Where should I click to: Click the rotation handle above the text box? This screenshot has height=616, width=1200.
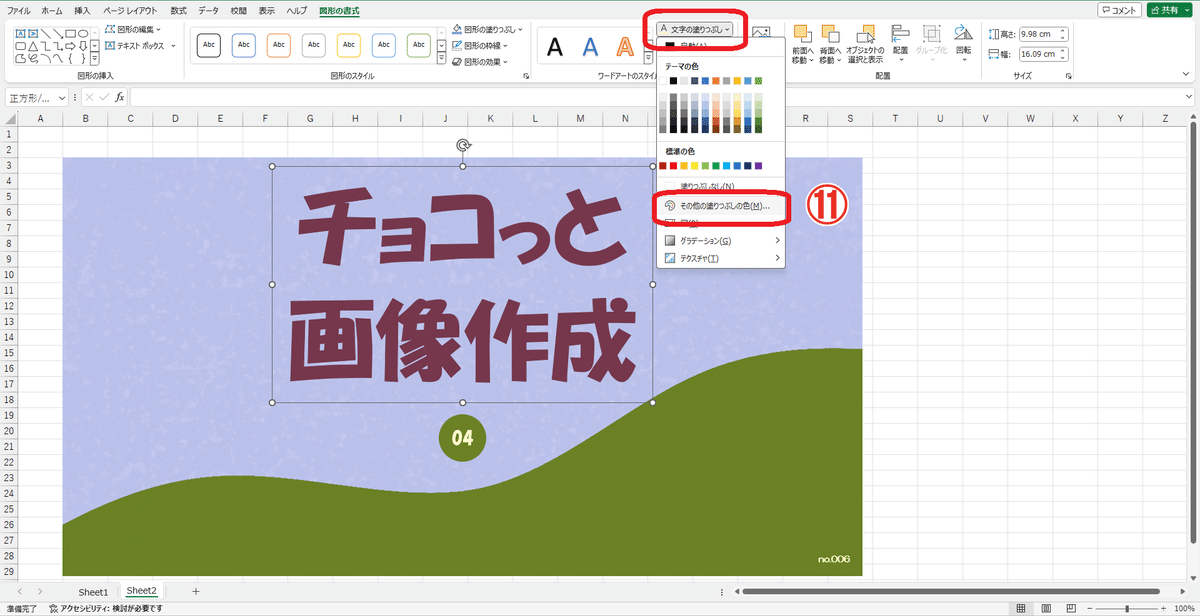pos(463,146)
